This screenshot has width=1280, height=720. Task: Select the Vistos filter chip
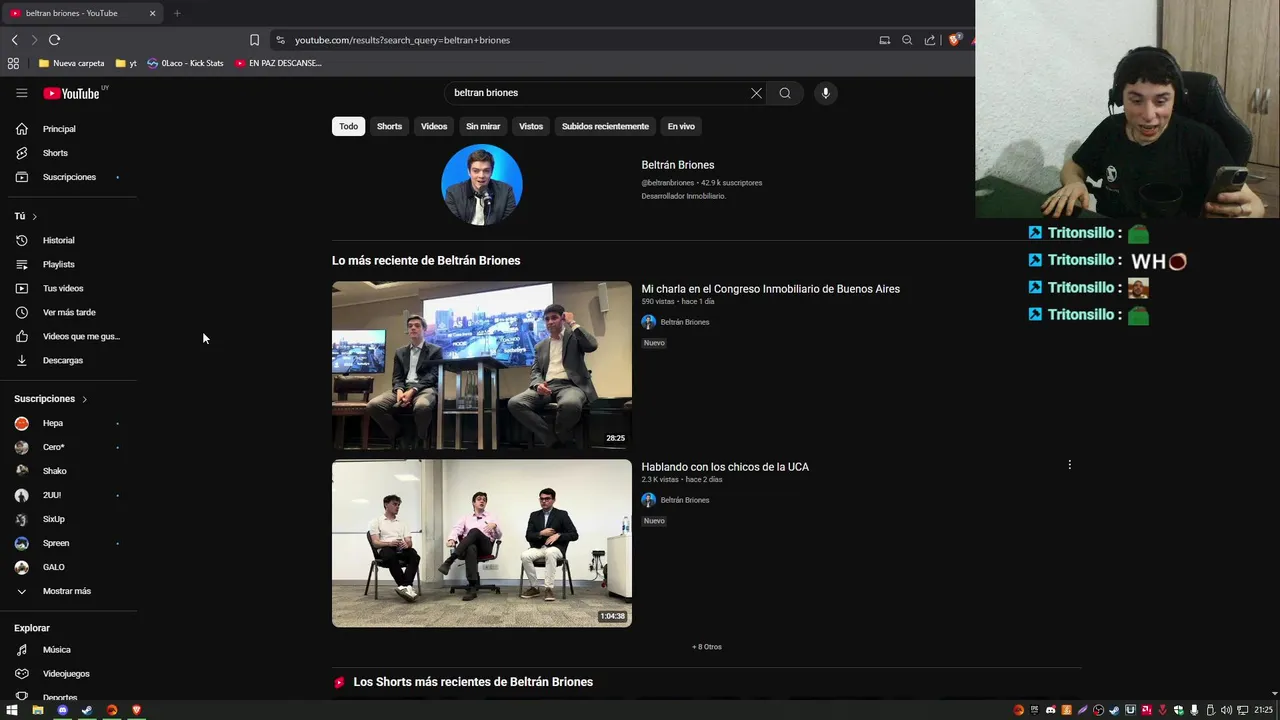[531, 126]
